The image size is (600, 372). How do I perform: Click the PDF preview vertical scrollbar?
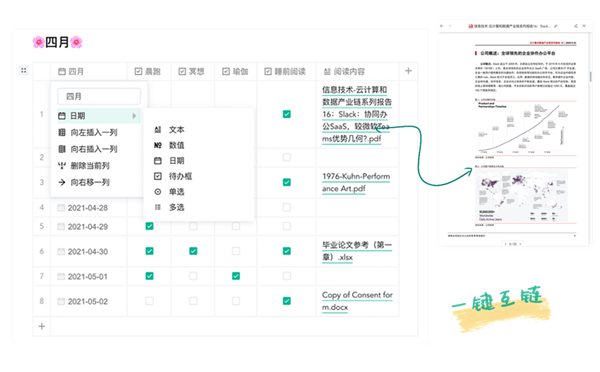pos(590,77)
